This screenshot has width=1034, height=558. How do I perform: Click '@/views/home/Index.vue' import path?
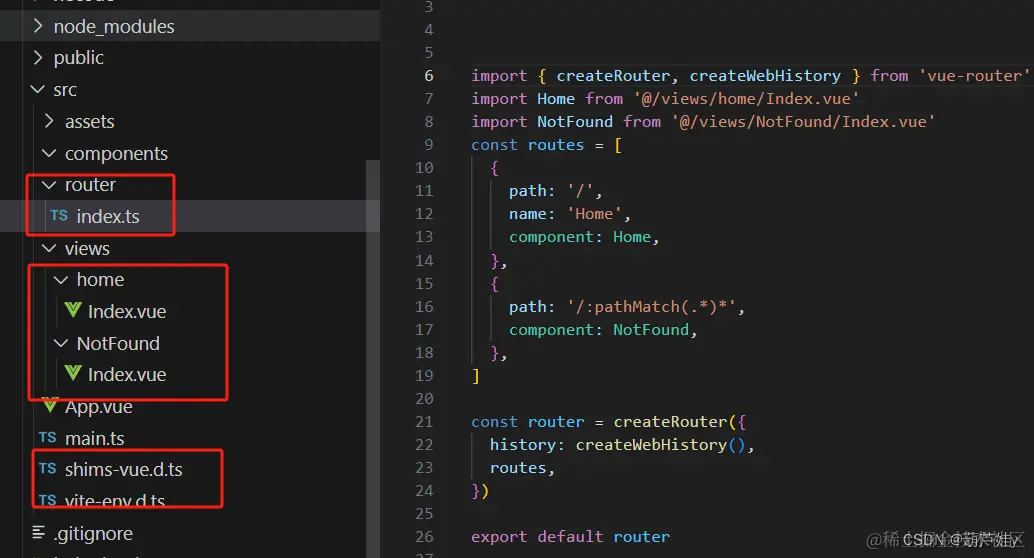point(746,99)
